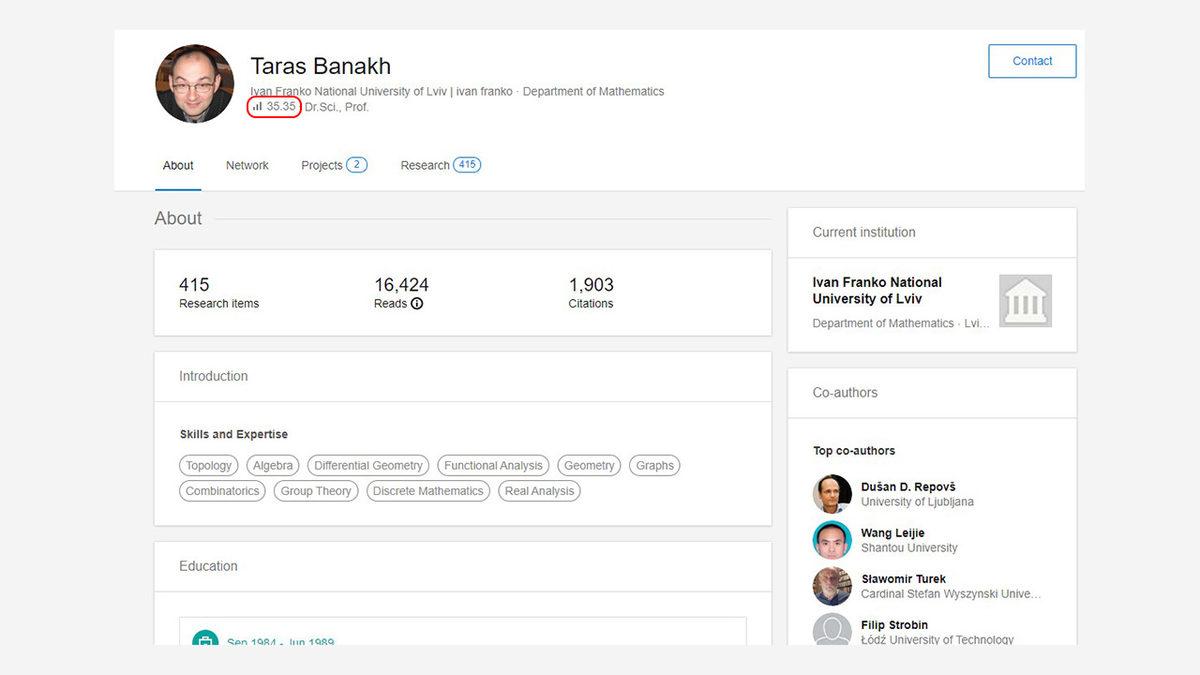Click Wang Leijie's avatar
This screenshot has width=1200, height=675.
833,539
